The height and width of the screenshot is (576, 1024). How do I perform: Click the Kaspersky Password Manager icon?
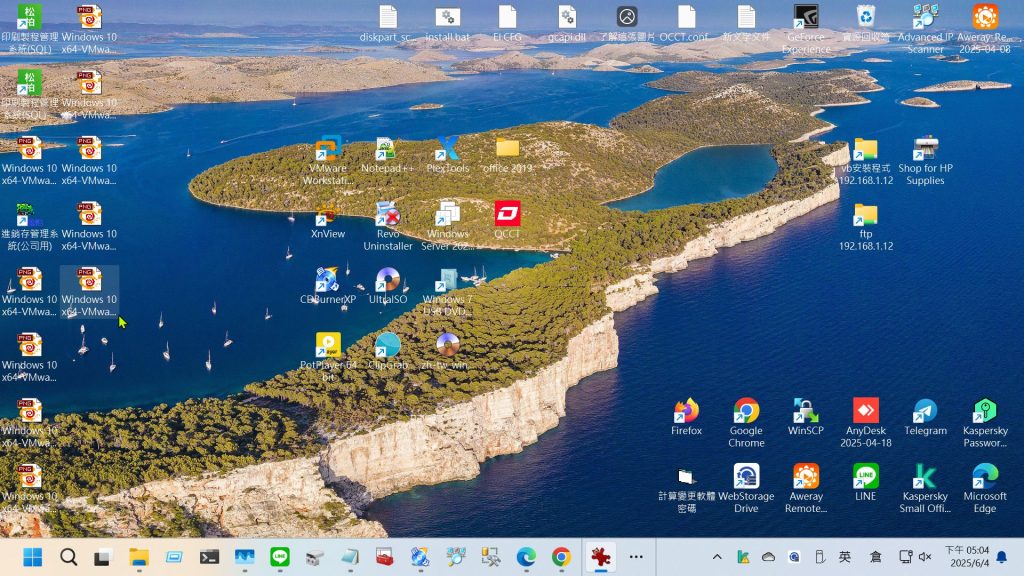985,412
